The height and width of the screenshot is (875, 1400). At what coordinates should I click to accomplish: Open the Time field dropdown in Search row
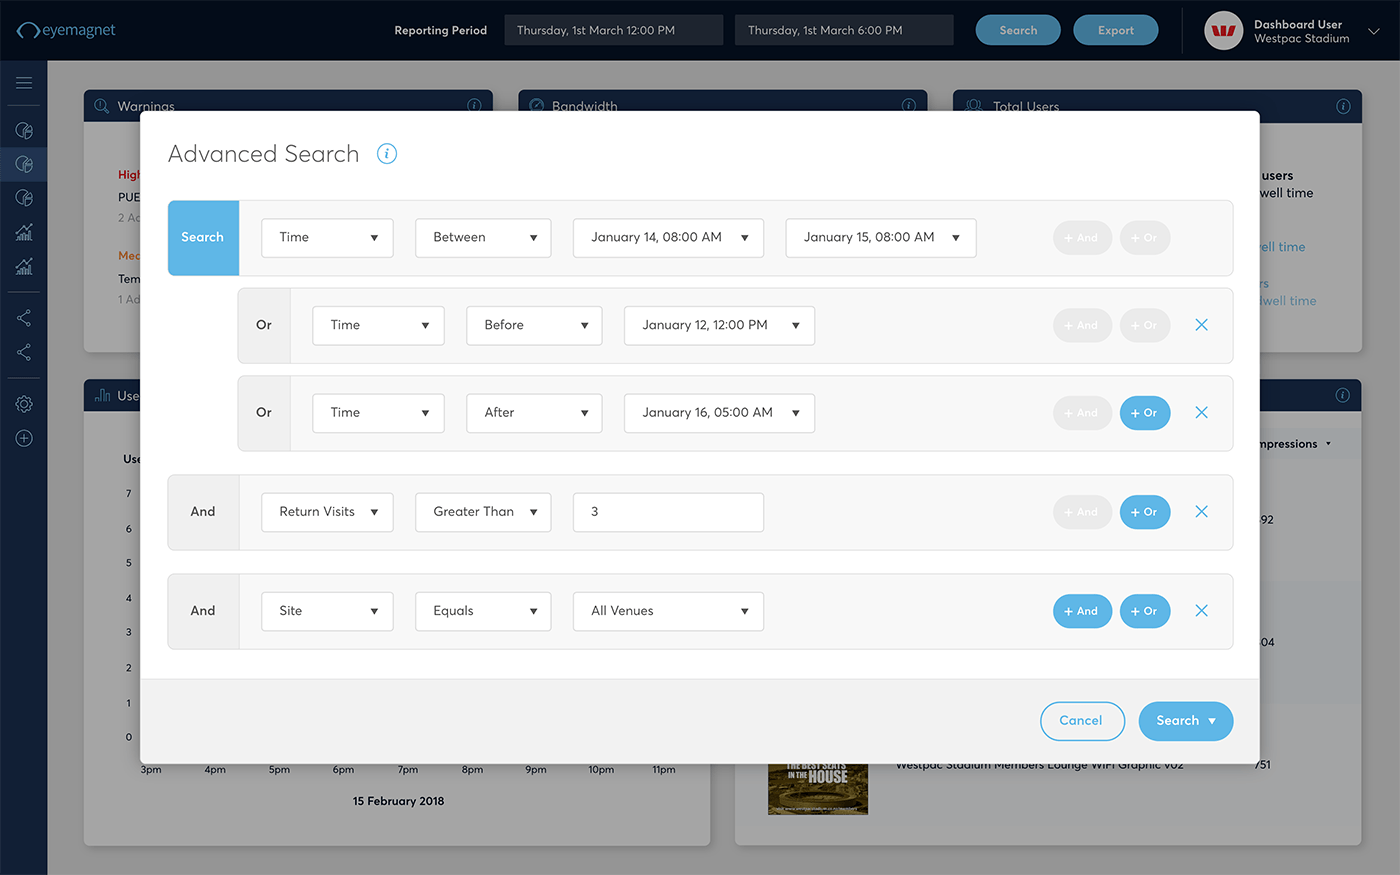[327, 238]
